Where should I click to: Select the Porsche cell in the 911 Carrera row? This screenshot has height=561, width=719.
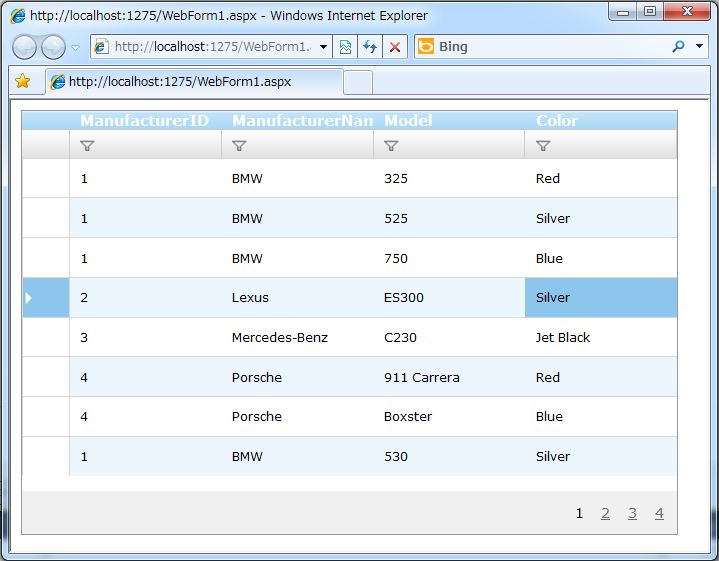[x=297, y=378]
